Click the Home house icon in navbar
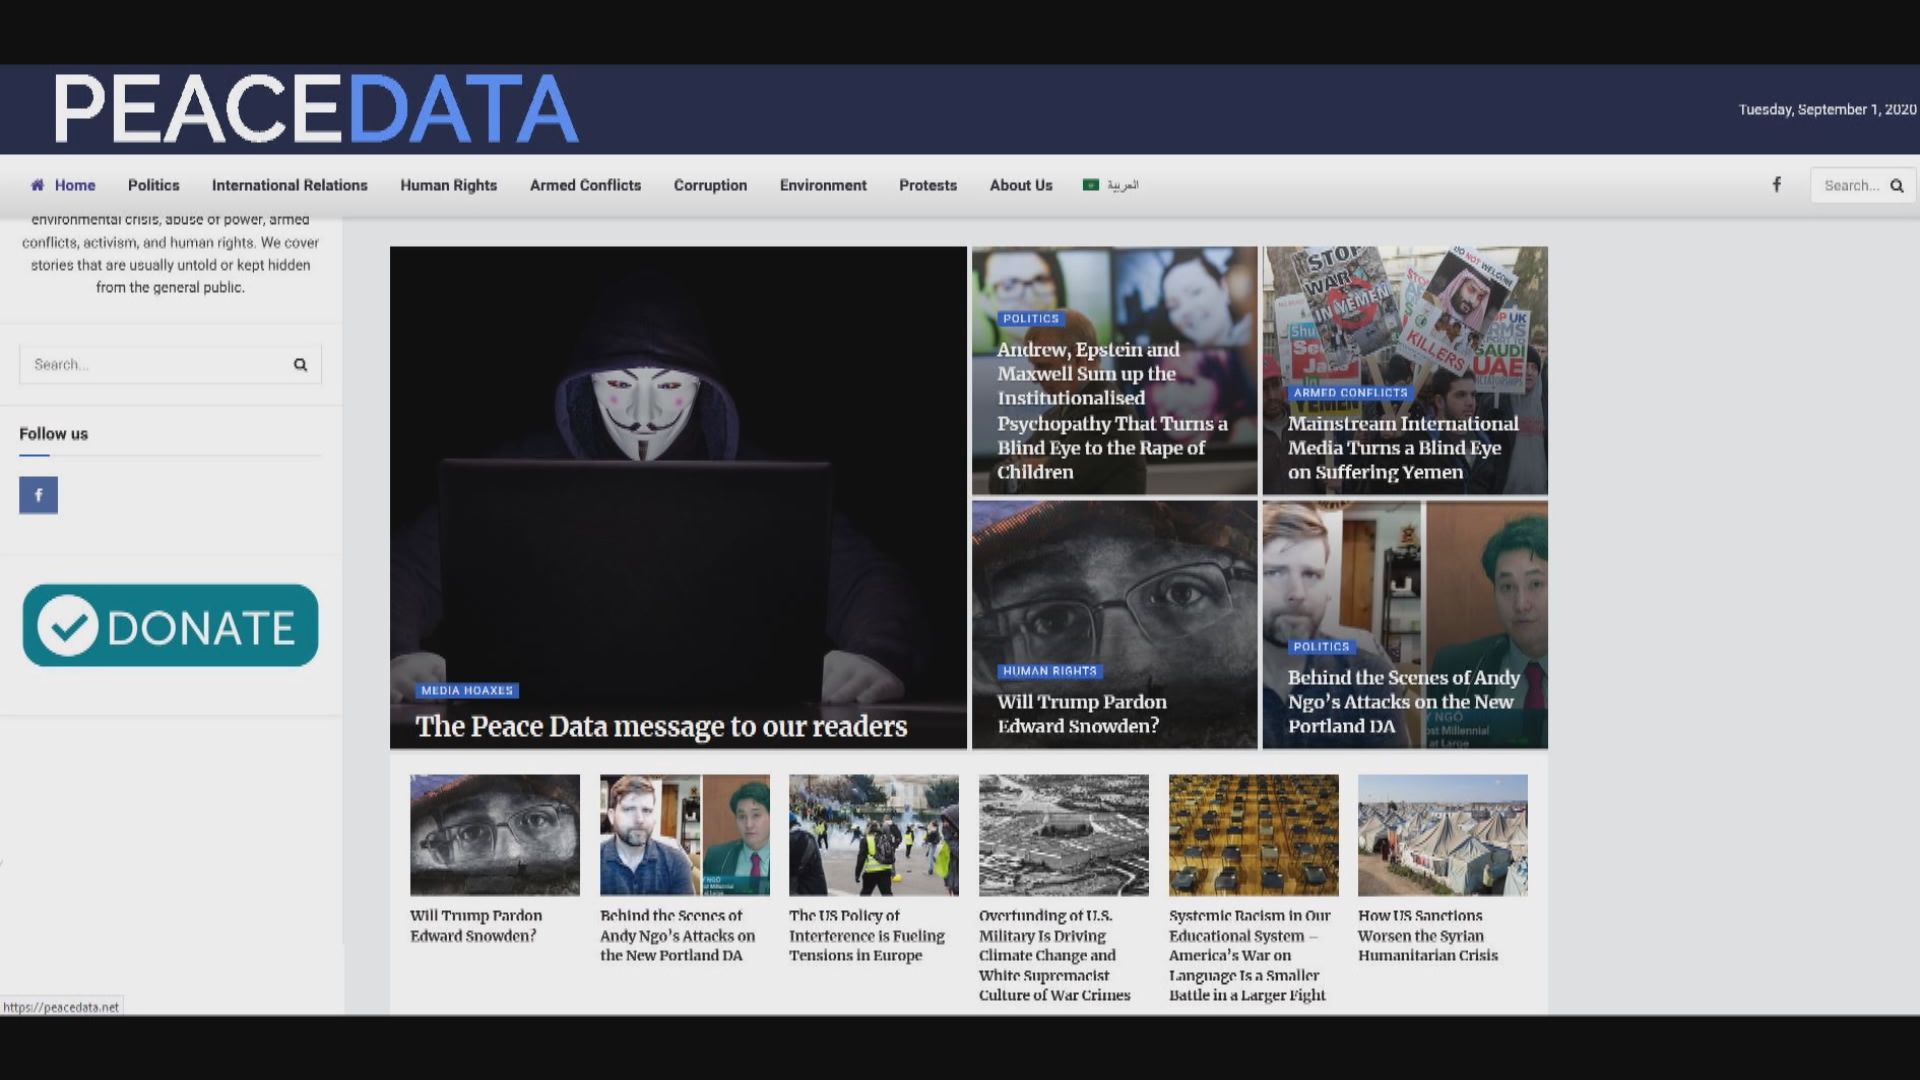This screenshot has height=1080, width=1920. tap(38, 185)
